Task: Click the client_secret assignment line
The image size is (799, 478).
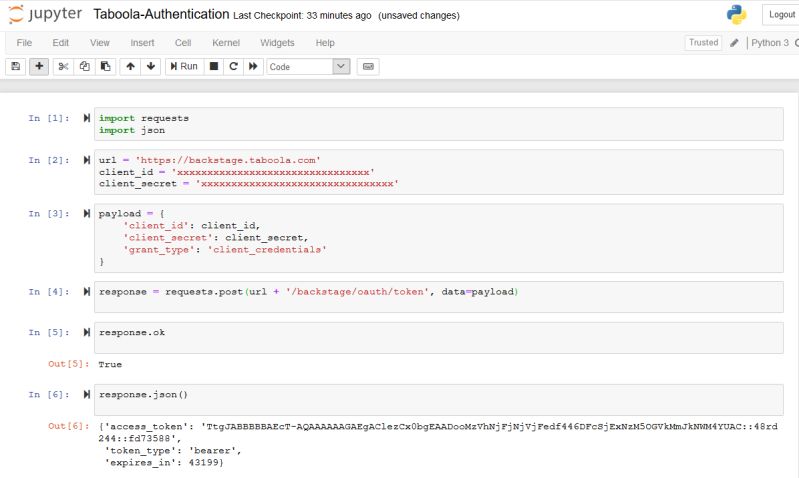Action: coord(249,183)
